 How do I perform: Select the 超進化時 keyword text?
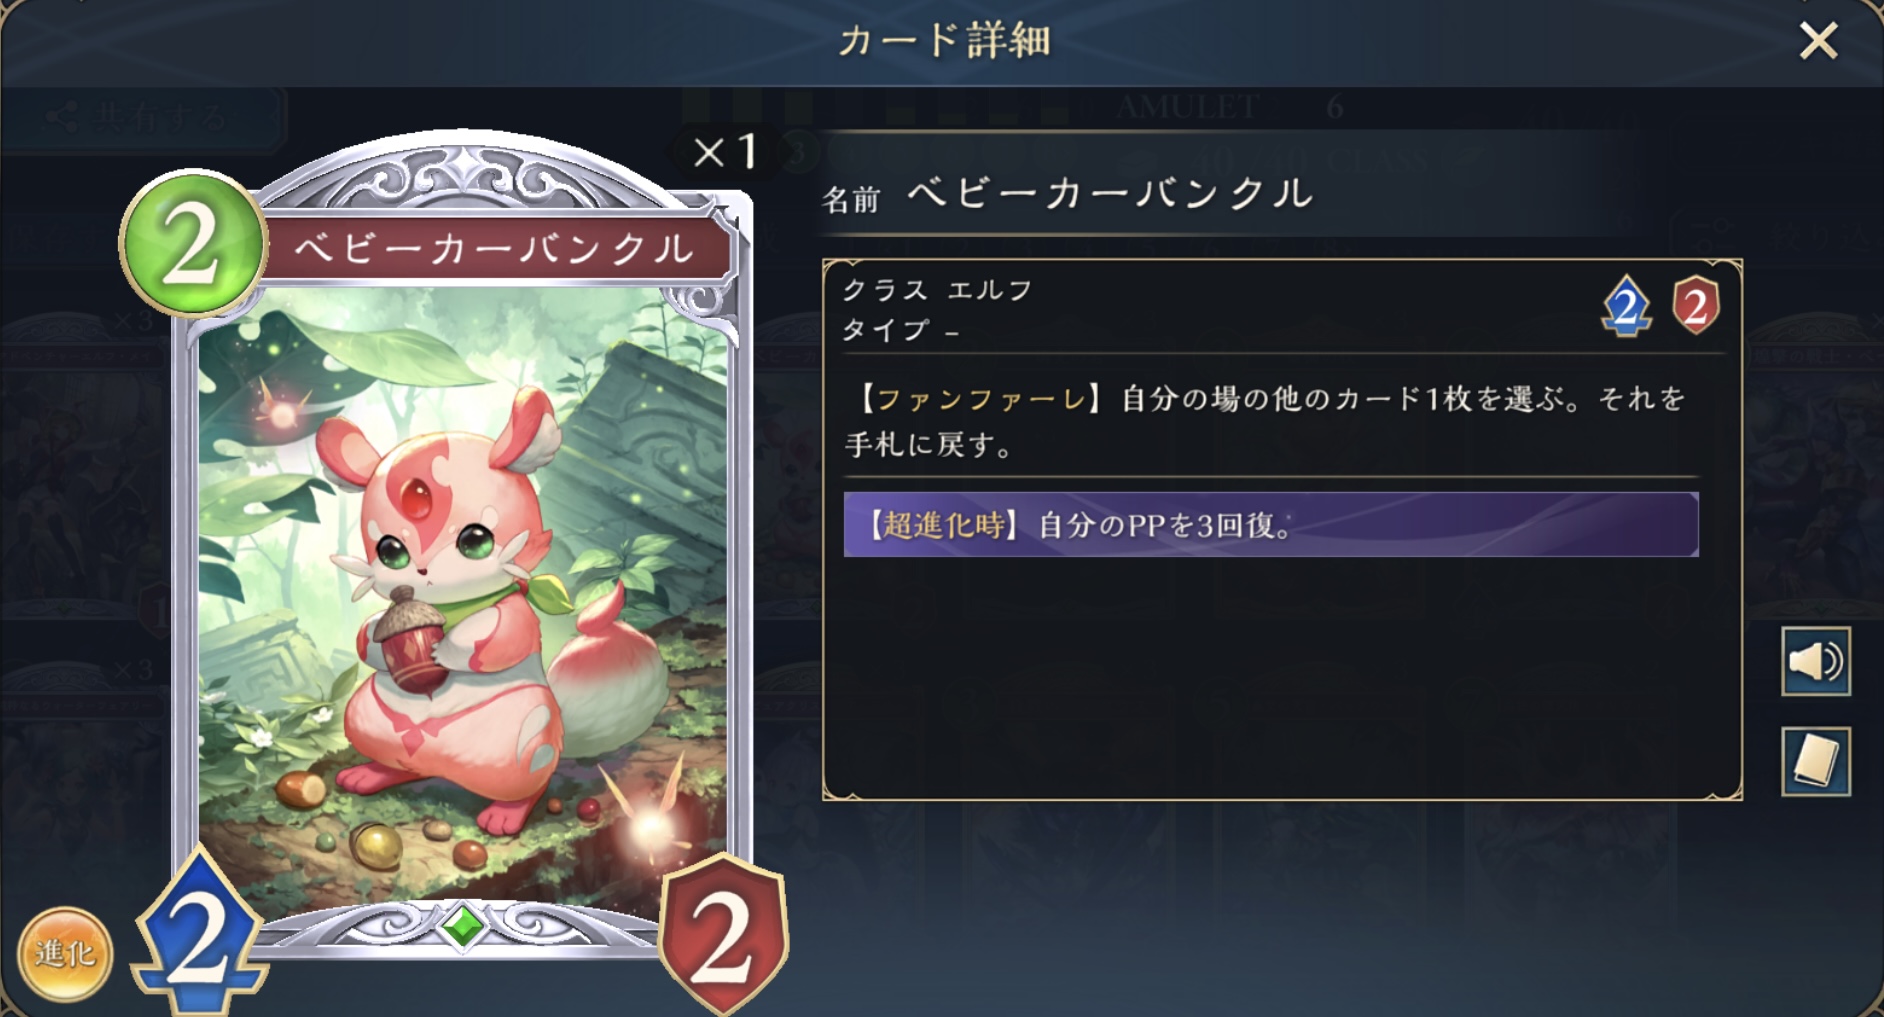[942, 525]
